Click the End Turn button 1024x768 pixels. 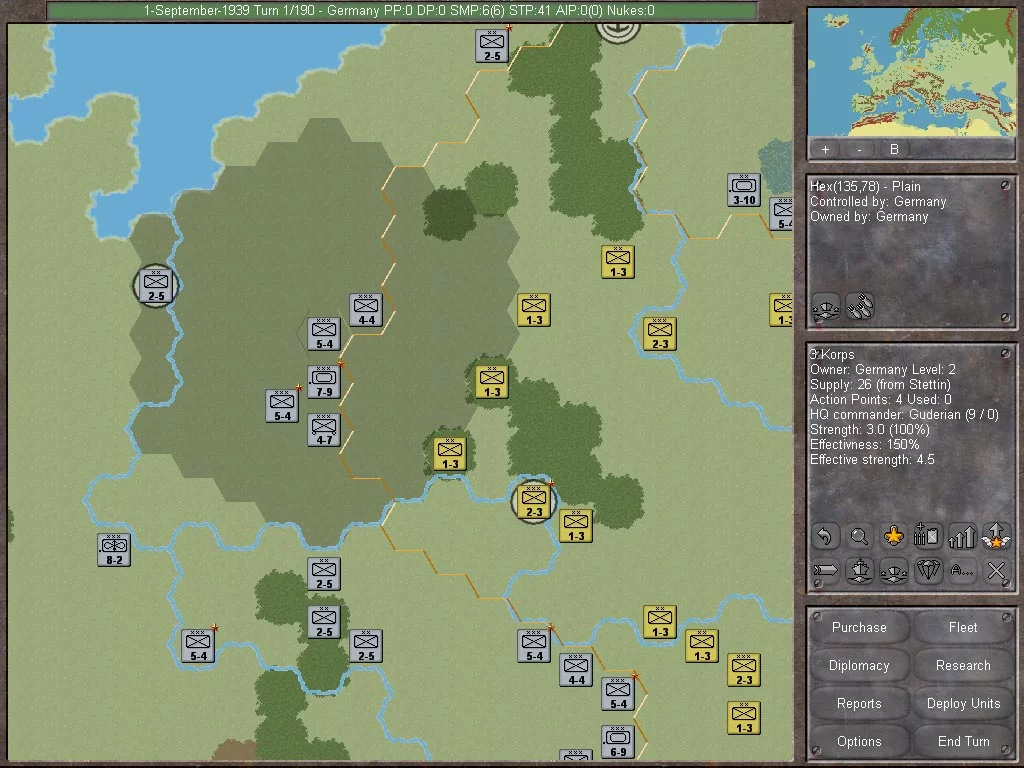click(x=963, y=741)
